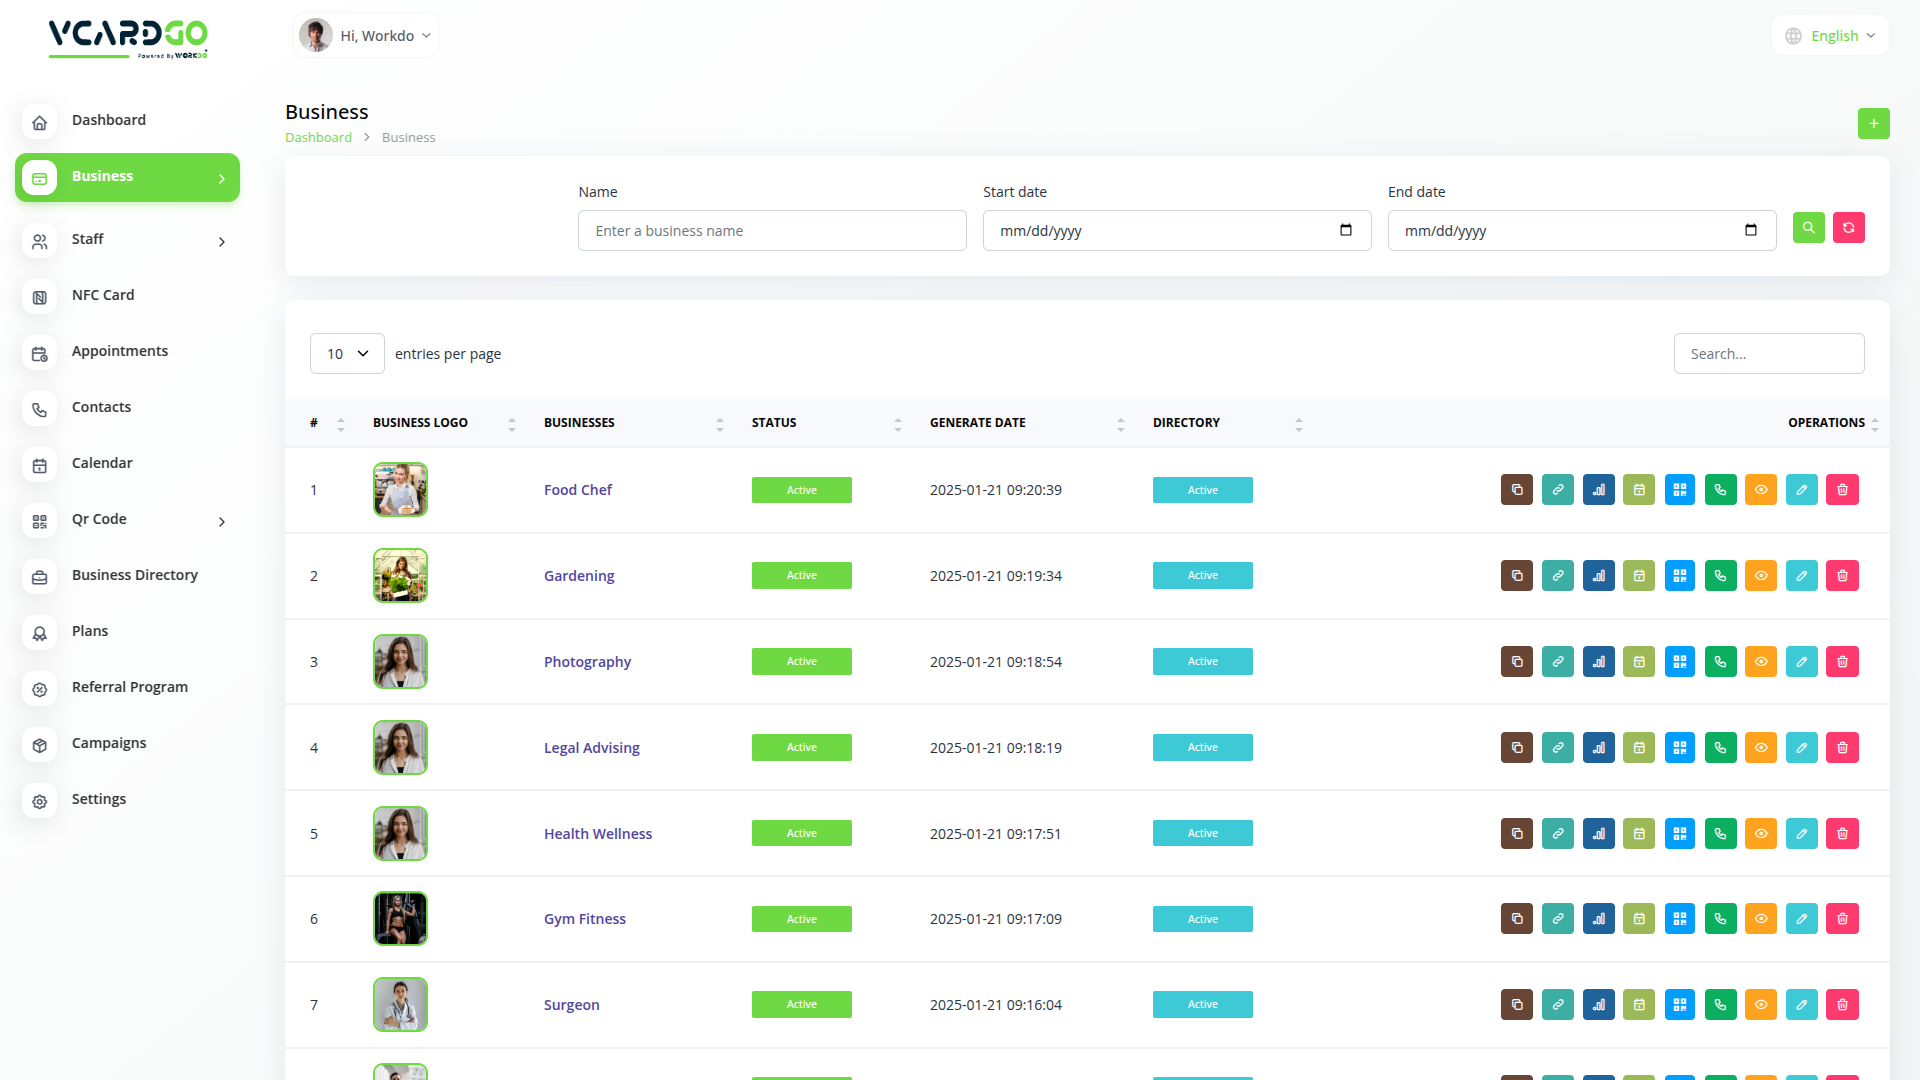Image resolution: width=1920 pixels, height=1080 pixels.
Task: Open Appointments in the sidebar
Action: [120, 352]
